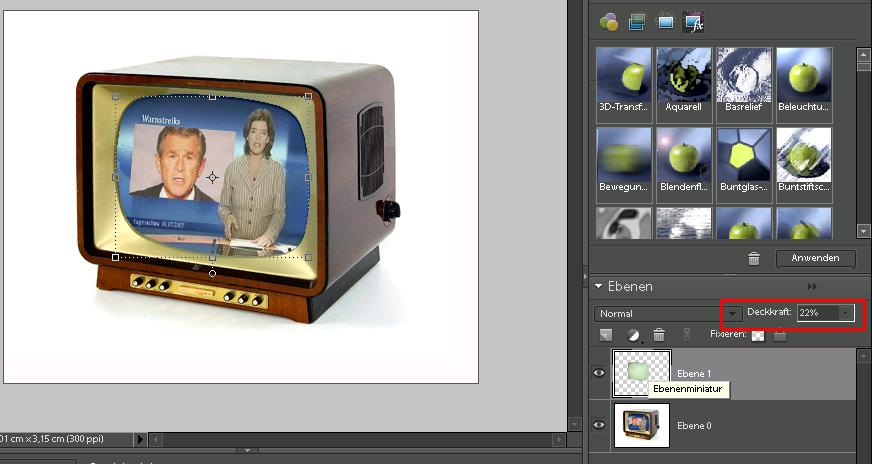872x464 pixels.
Task: Open the status bar info arrow menu
Action: (x=140, y=439)
